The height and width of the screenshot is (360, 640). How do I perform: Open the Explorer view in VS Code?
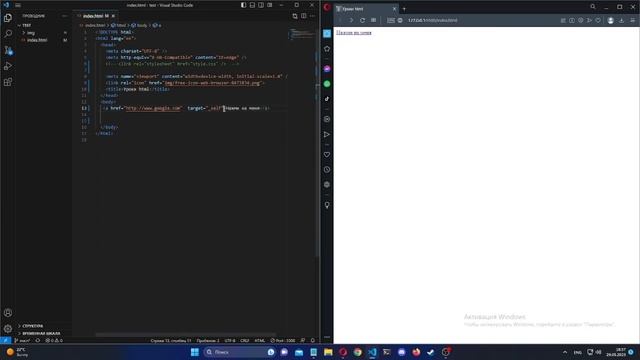point(8,18)
